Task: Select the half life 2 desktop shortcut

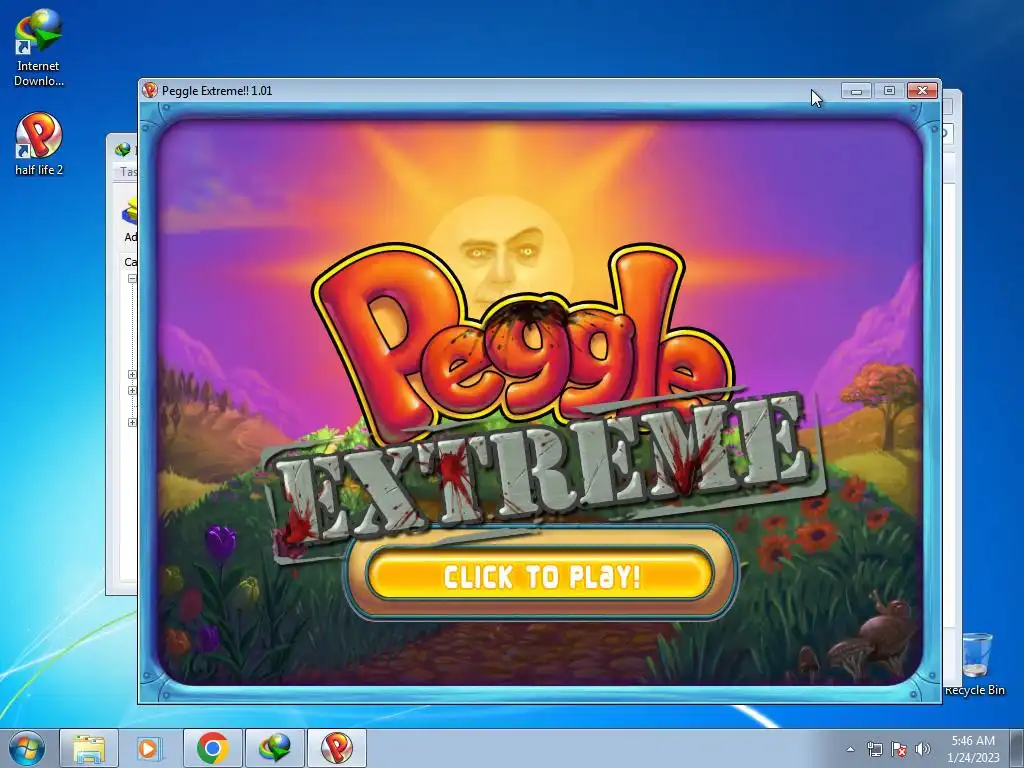Action: tap(39, 144)
